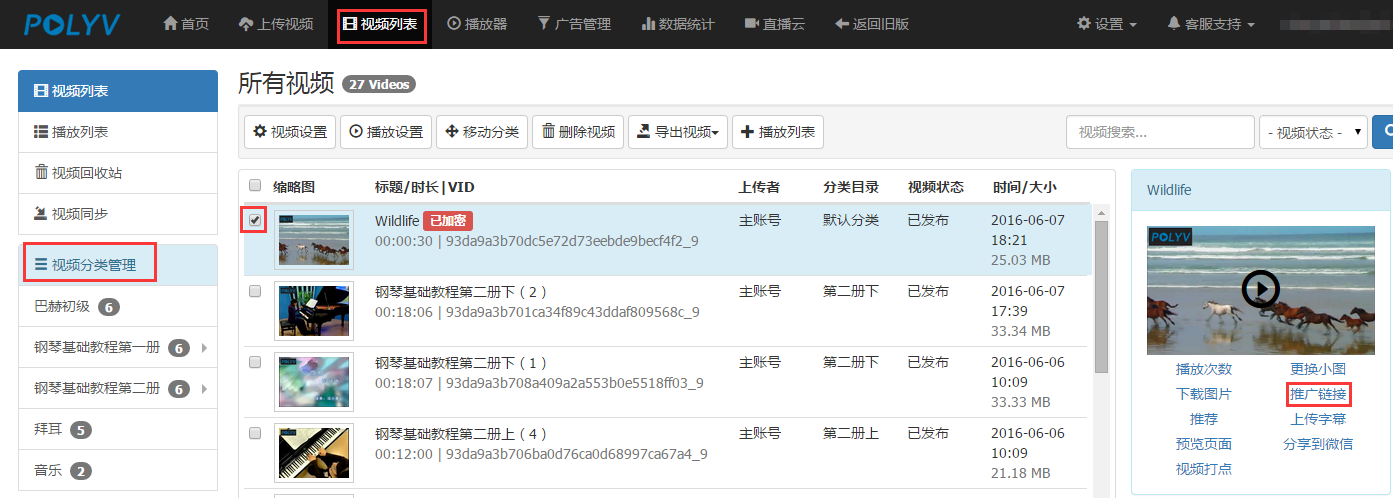Go to 首页 home tab
The height and width of the screenshot is (498, 1393).
click(186, 24)
